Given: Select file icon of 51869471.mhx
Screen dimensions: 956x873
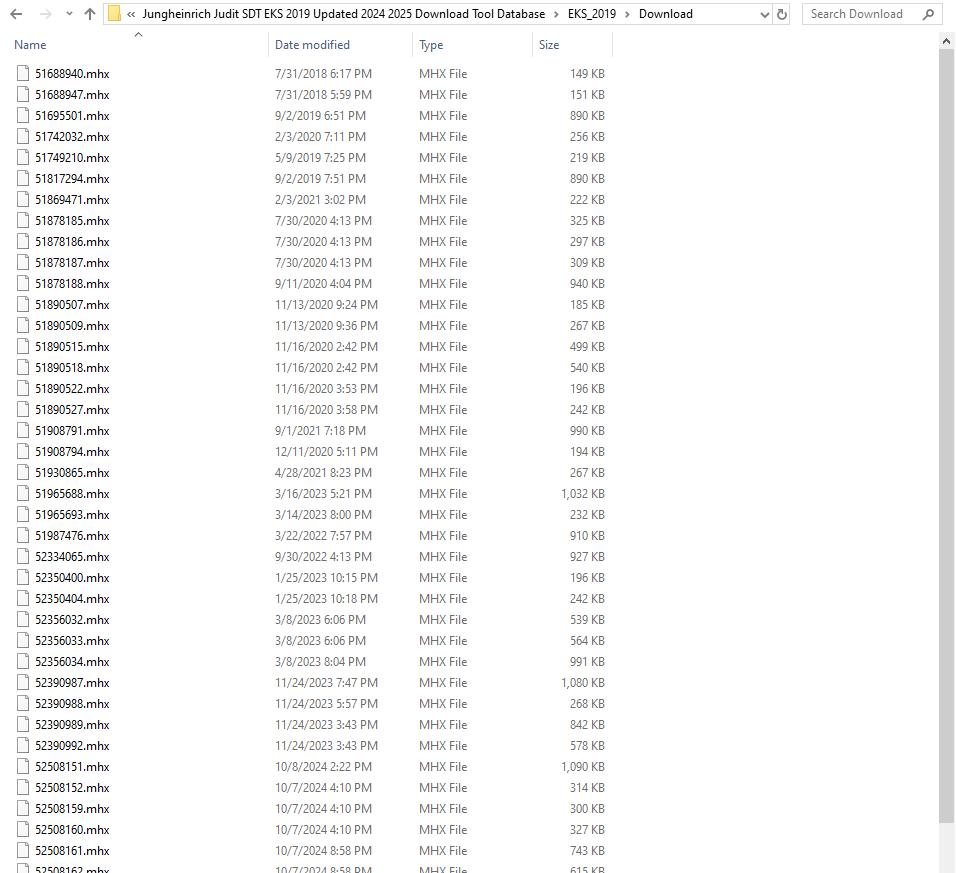Looking at the screenshot, I should point(23,199).
